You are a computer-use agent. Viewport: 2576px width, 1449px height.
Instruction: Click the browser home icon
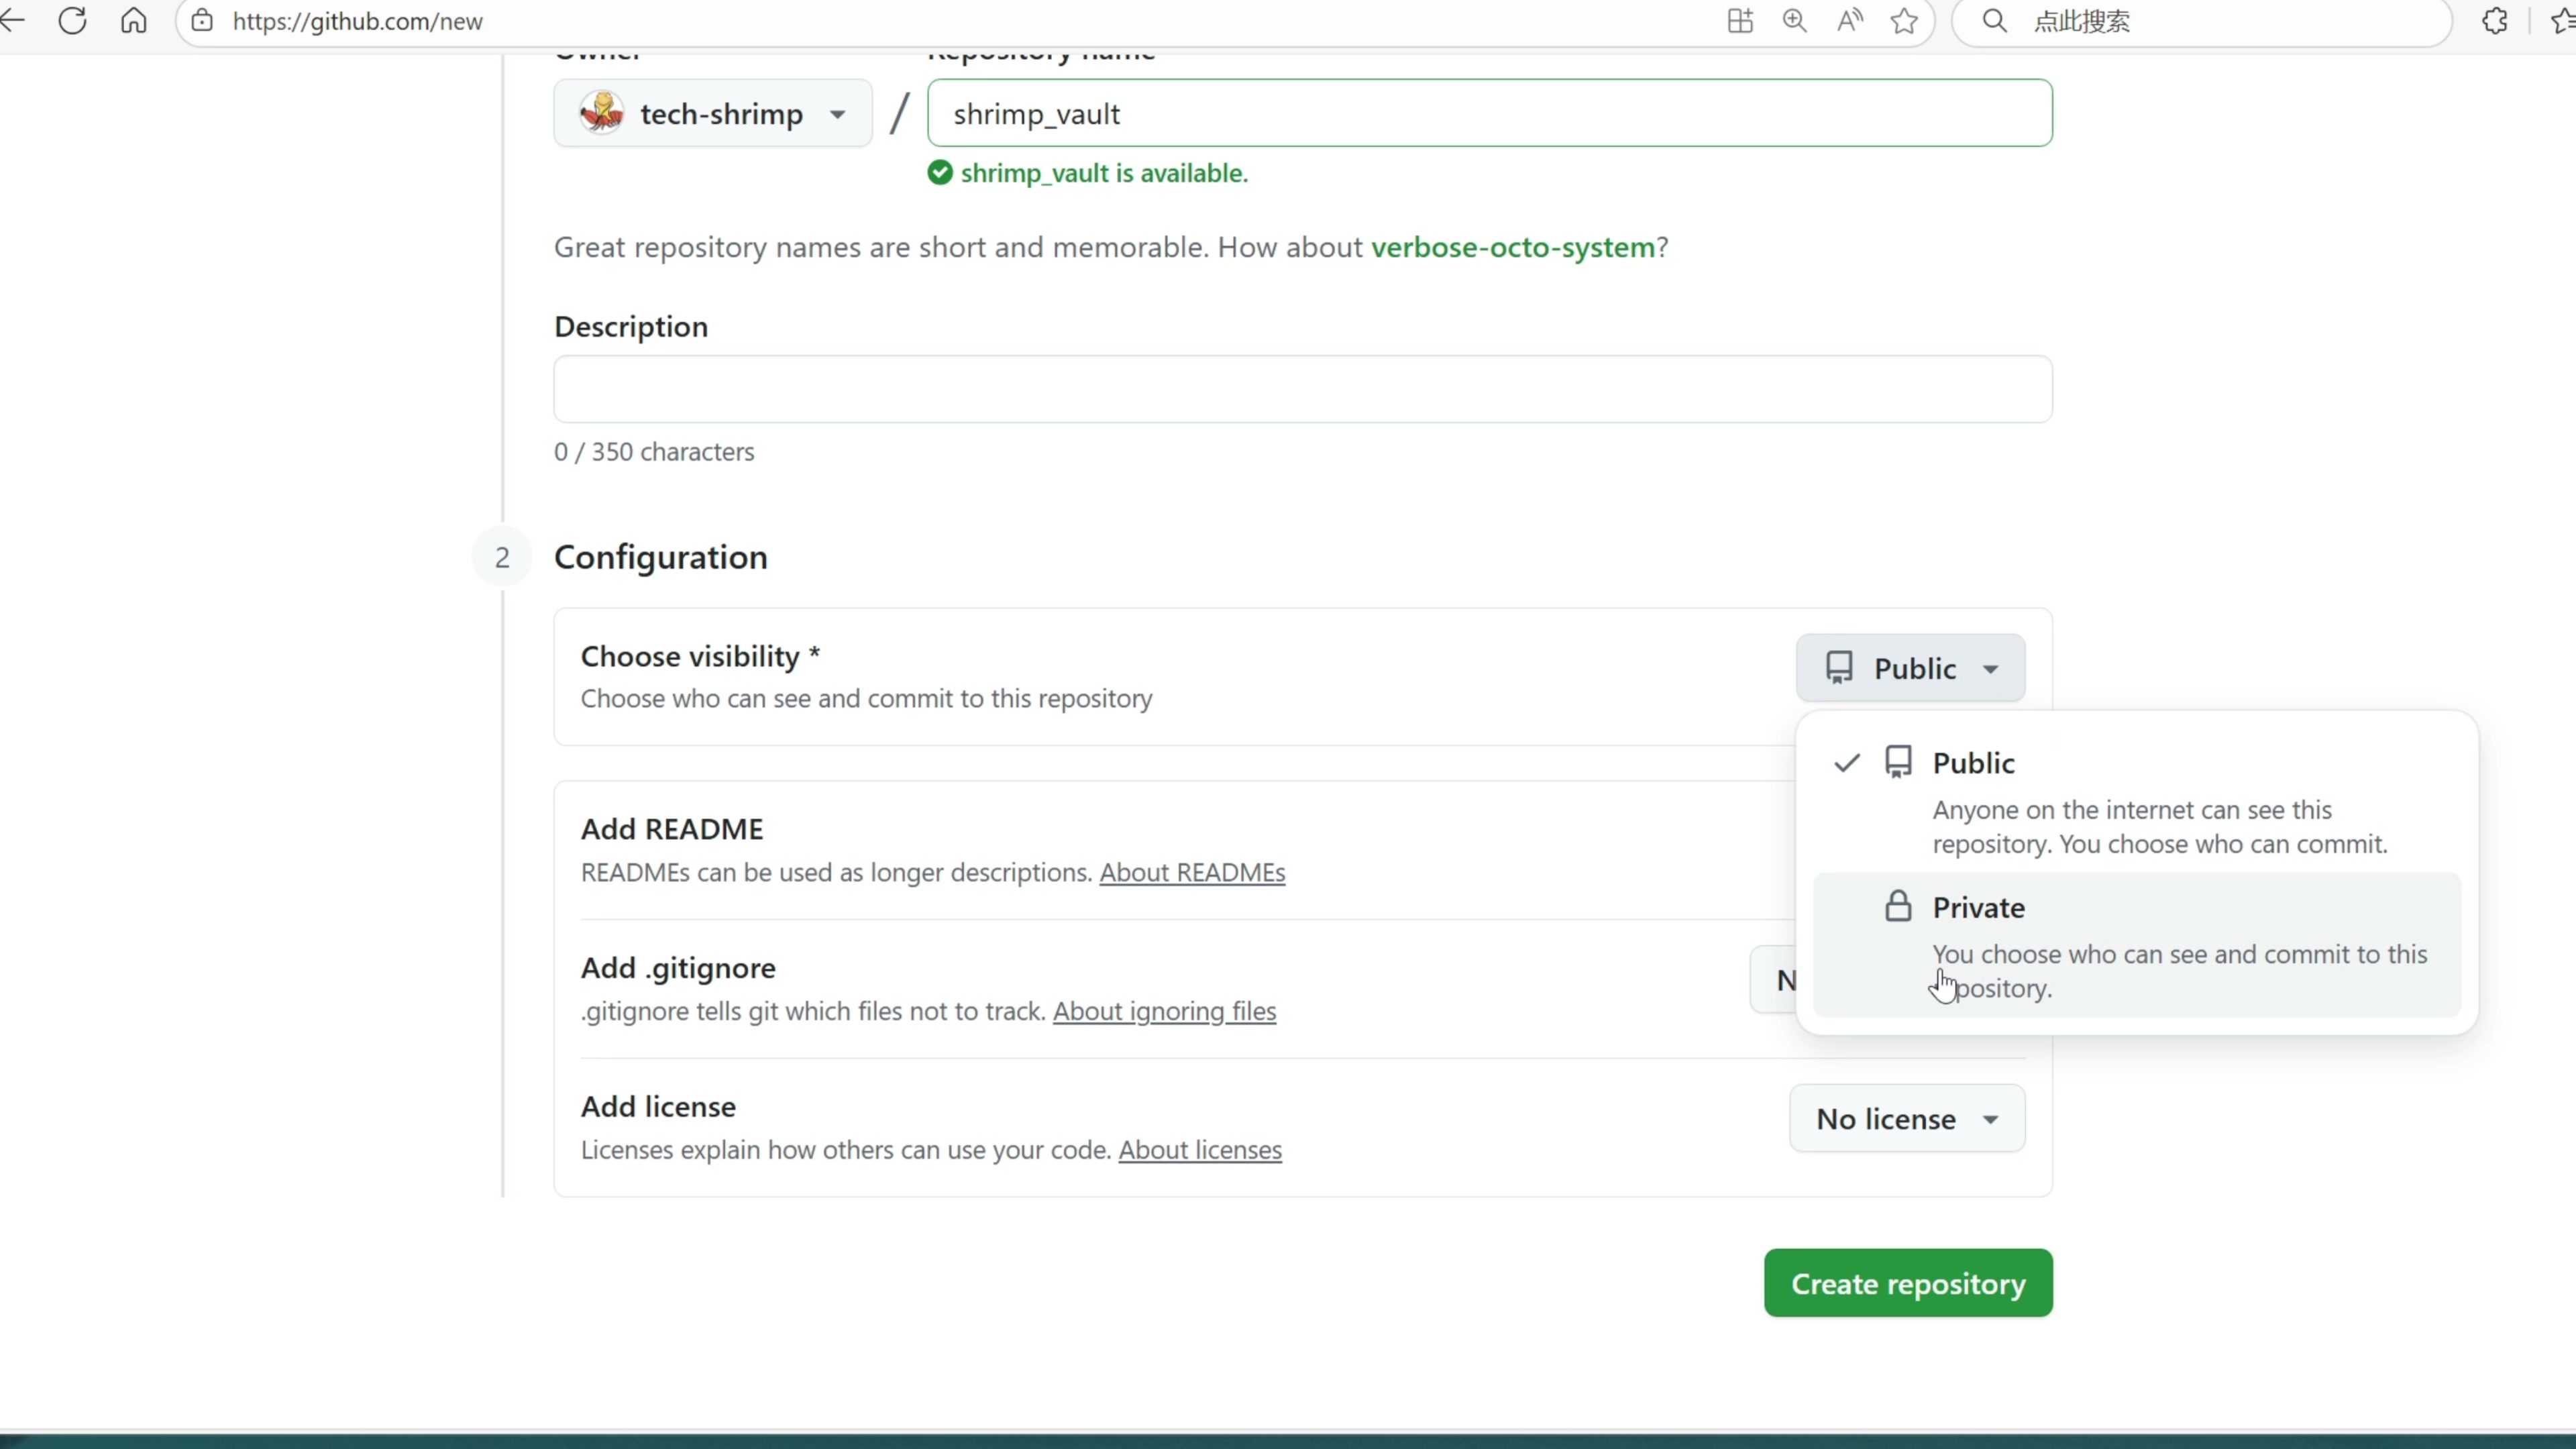[x=133, y=21]
